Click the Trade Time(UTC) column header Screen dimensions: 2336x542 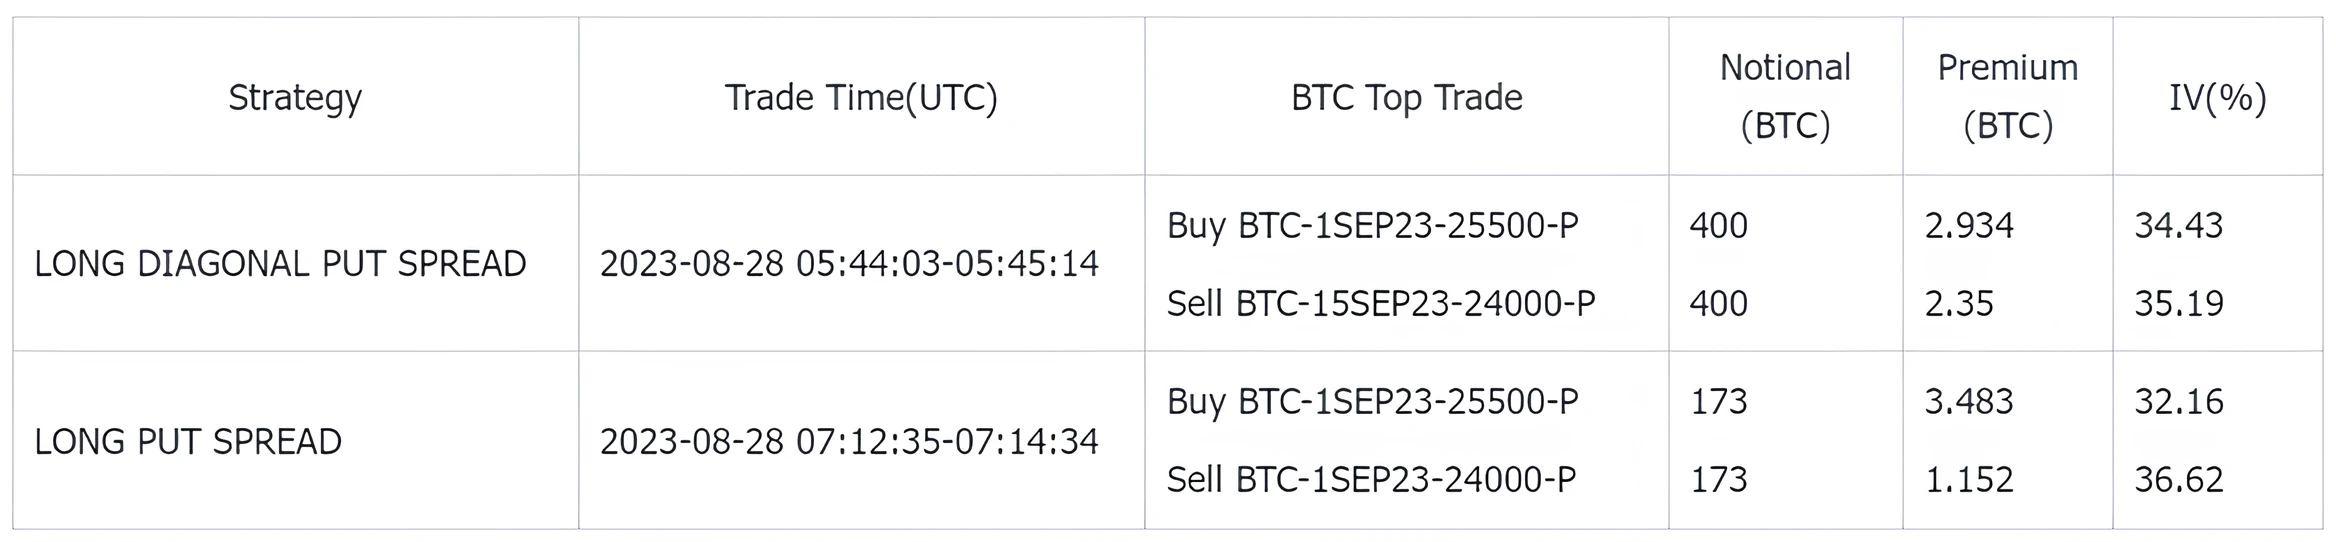click(x=861, y=97)
